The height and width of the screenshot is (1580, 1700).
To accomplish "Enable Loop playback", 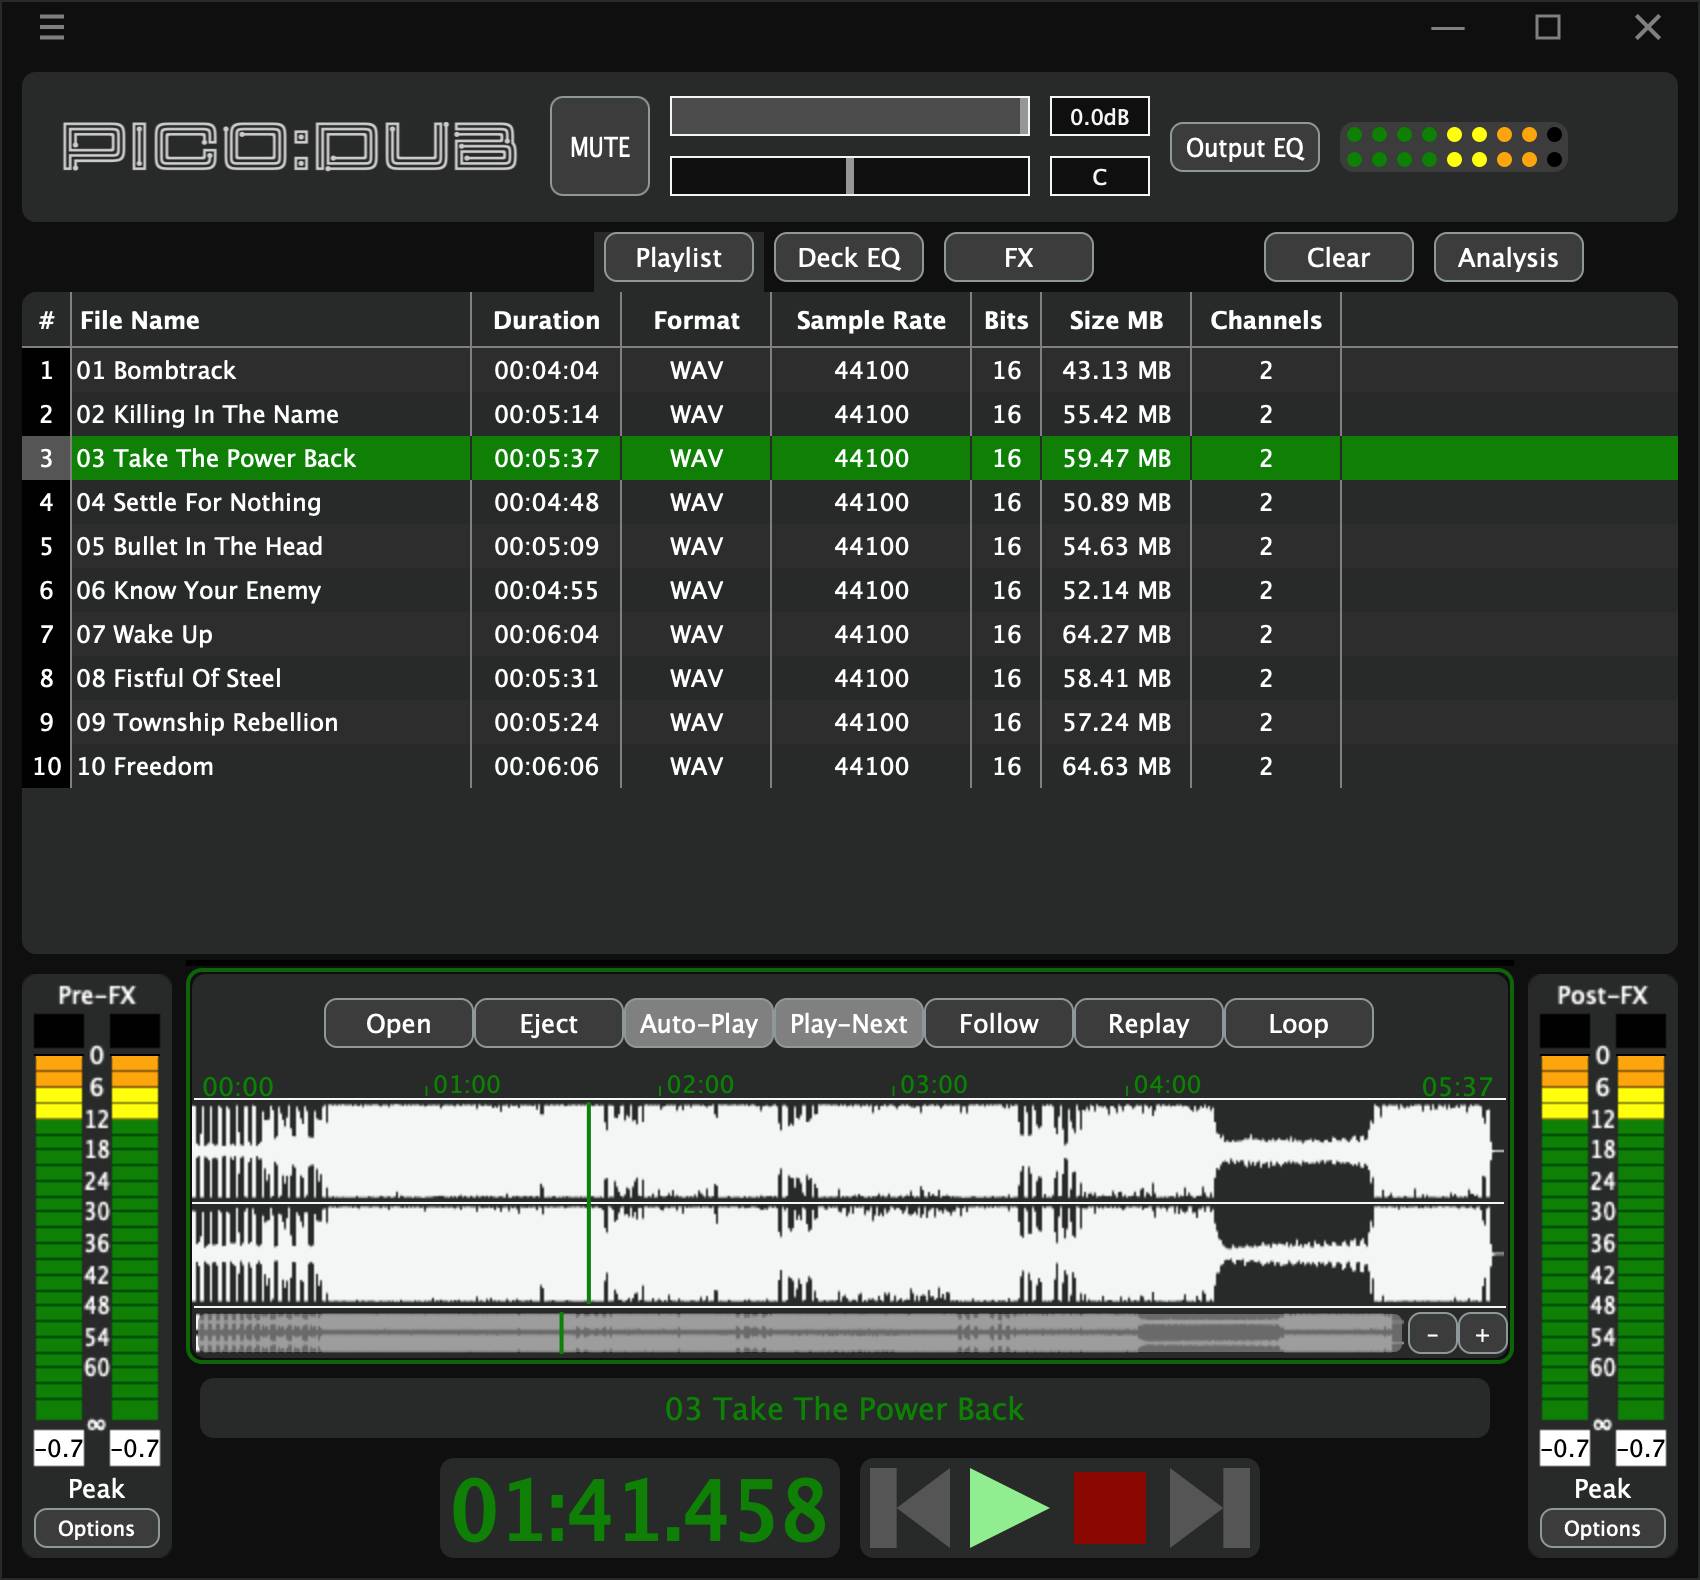I will click(x=1297, y=1023).
